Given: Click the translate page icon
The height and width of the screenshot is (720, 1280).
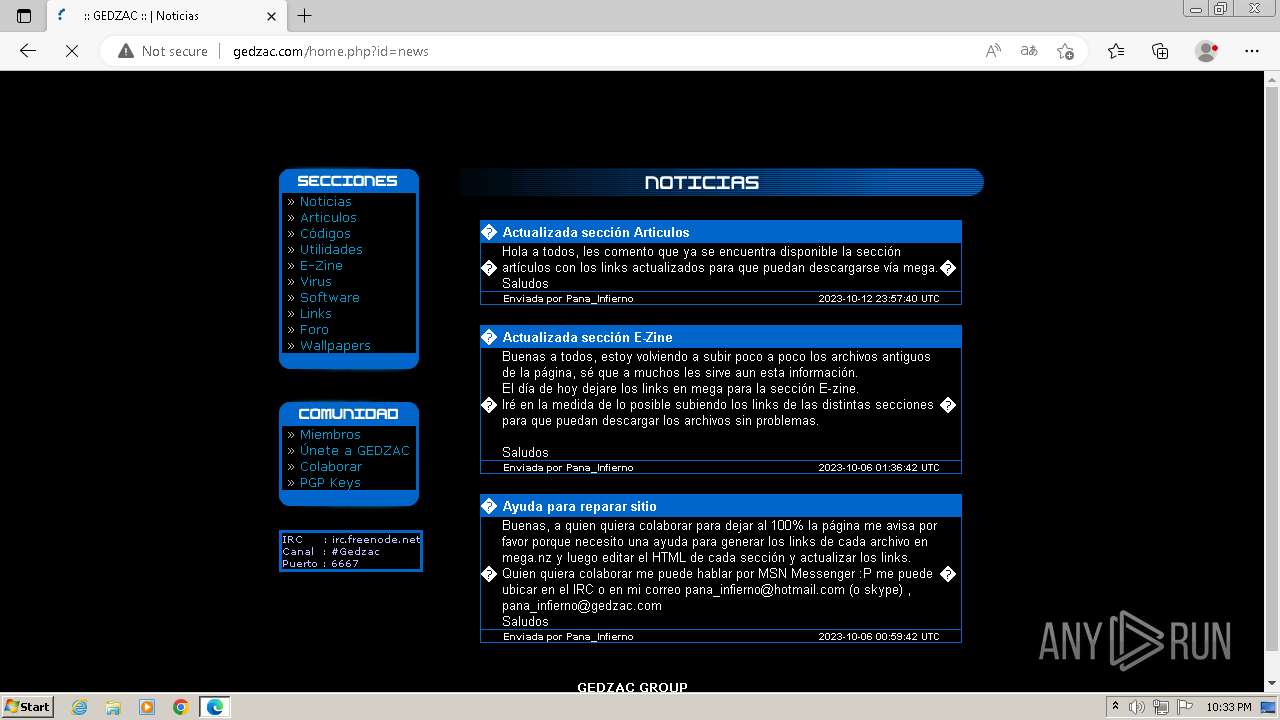Looking at the screenshot, I should point(1029,51).
